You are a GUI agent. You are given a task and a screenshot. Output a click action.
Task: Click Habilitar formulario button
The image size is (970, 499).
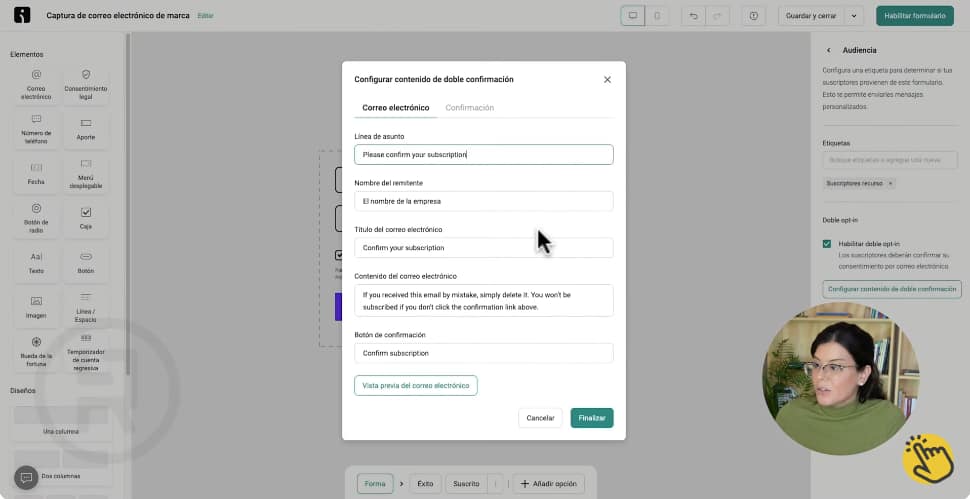coord(914,15)
